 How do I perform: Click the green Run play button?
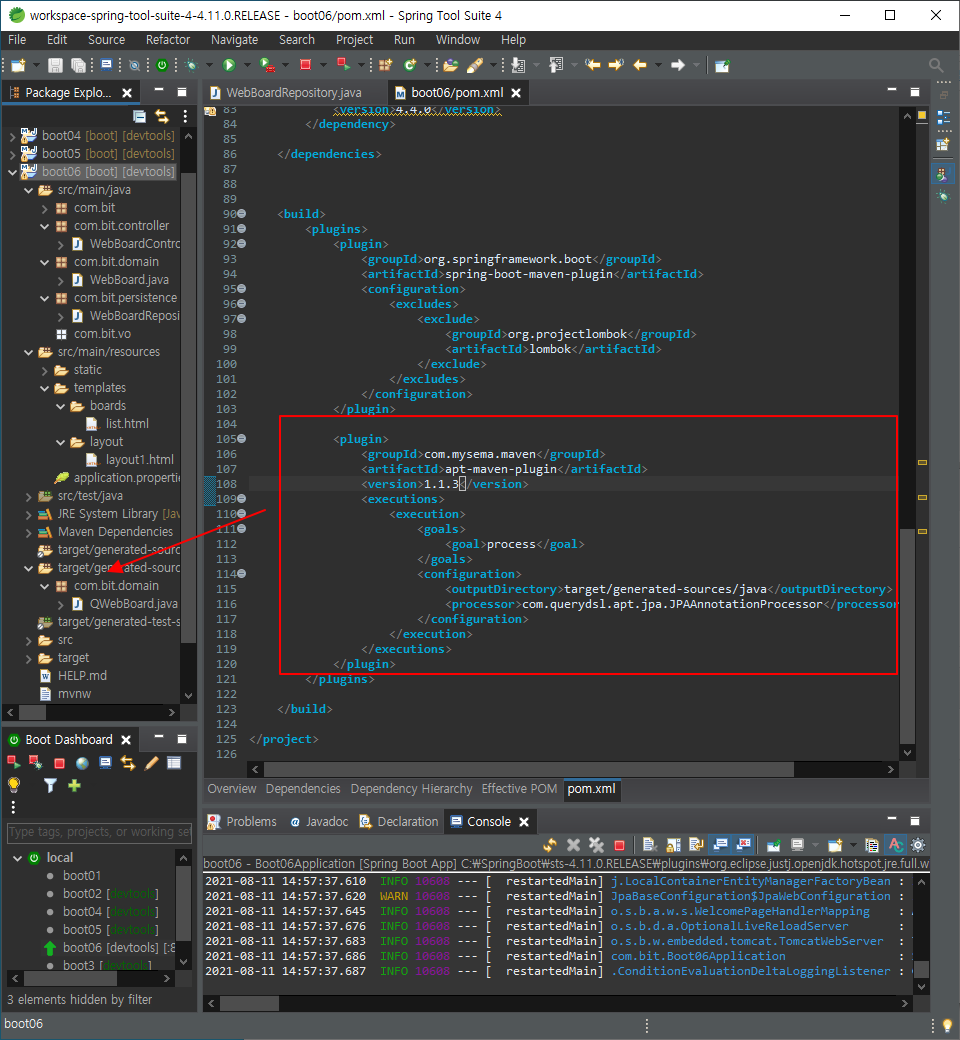(x=229, y=65)
